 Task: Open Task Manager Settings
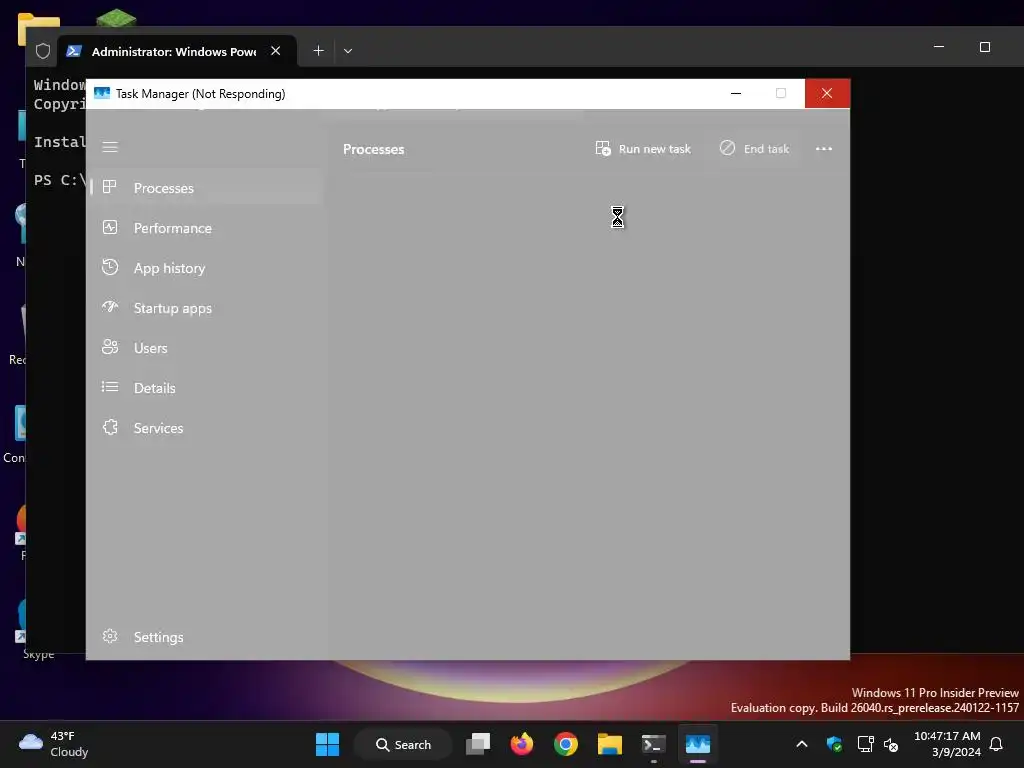click(206, 637)
